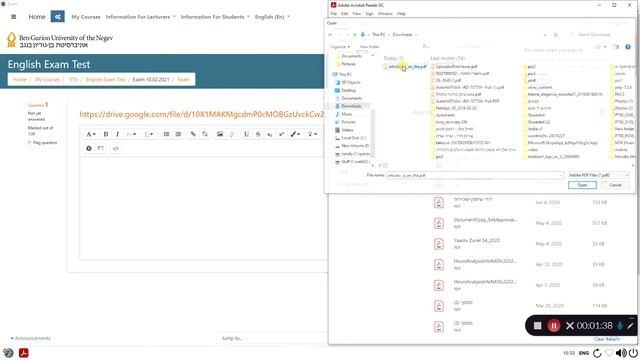Insert a link in the editor
Screen dimensions: 640x360
(193, 134)
